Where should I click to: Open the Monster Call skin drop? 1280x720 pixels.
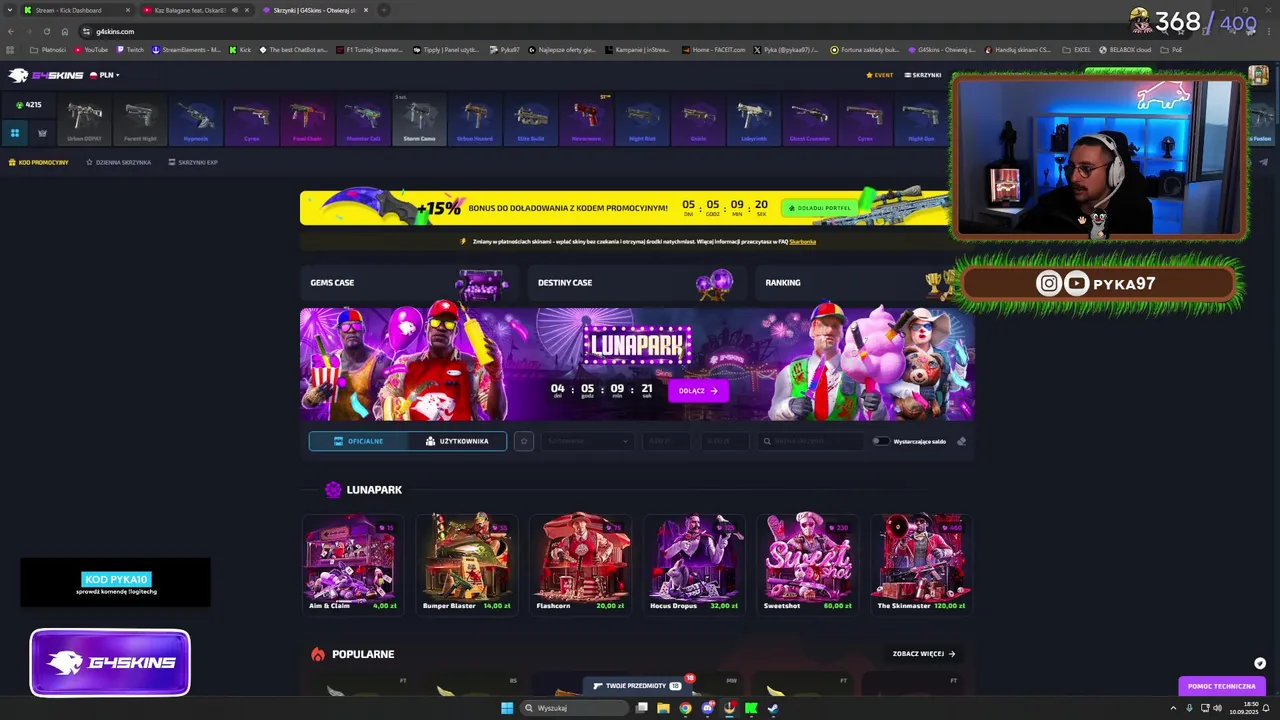[x=363, y=121]
